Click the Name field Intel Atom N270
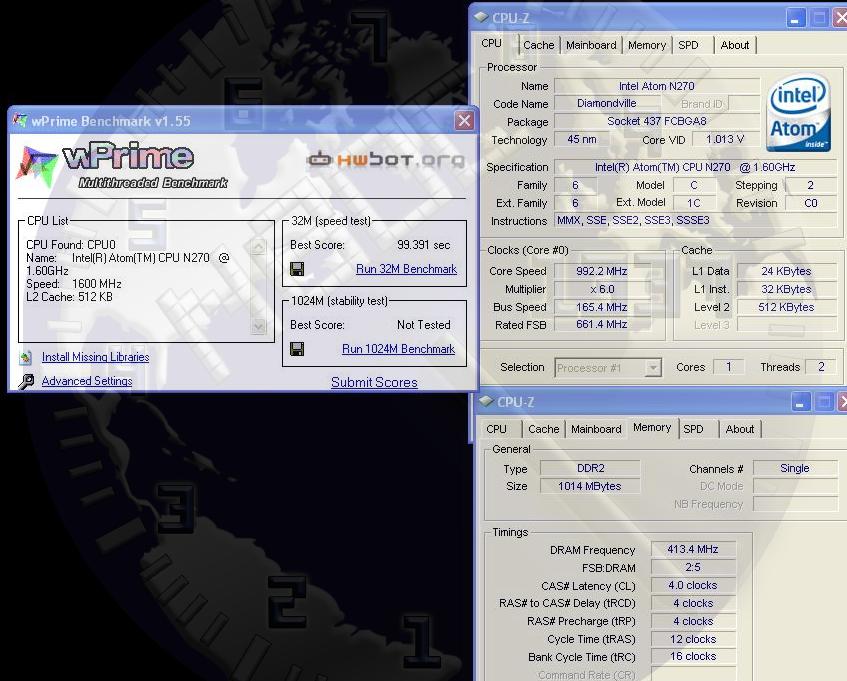The image size is (847, 681). [657, 86]
